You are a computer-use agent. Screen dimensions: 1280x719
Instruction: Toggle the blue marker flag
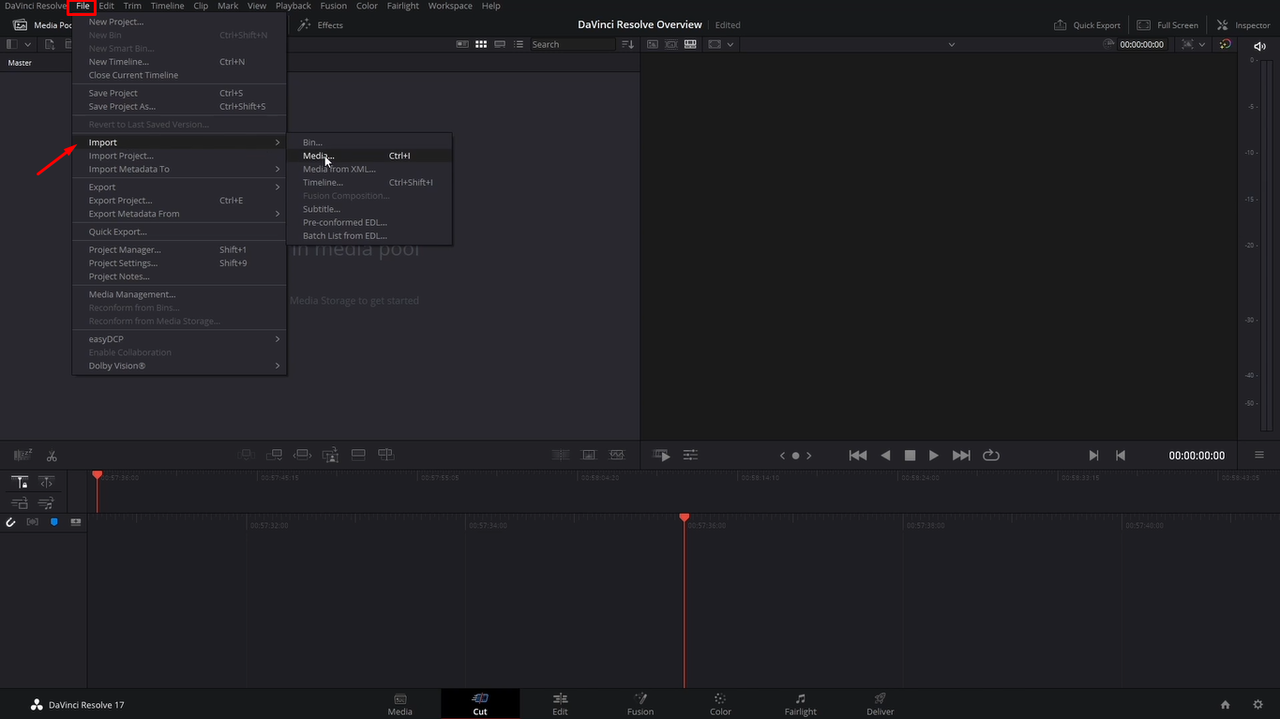pos(54,522)
